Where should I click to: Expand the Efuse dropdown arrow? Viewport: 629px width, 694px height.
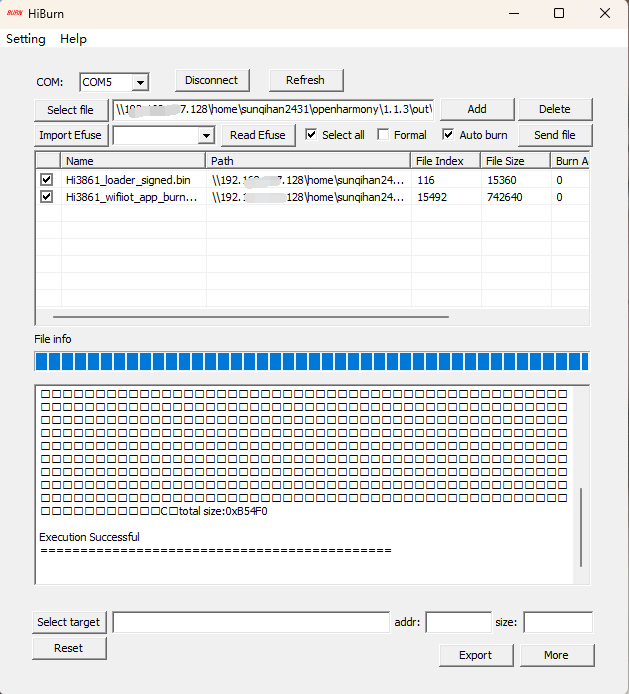(206, 135)
